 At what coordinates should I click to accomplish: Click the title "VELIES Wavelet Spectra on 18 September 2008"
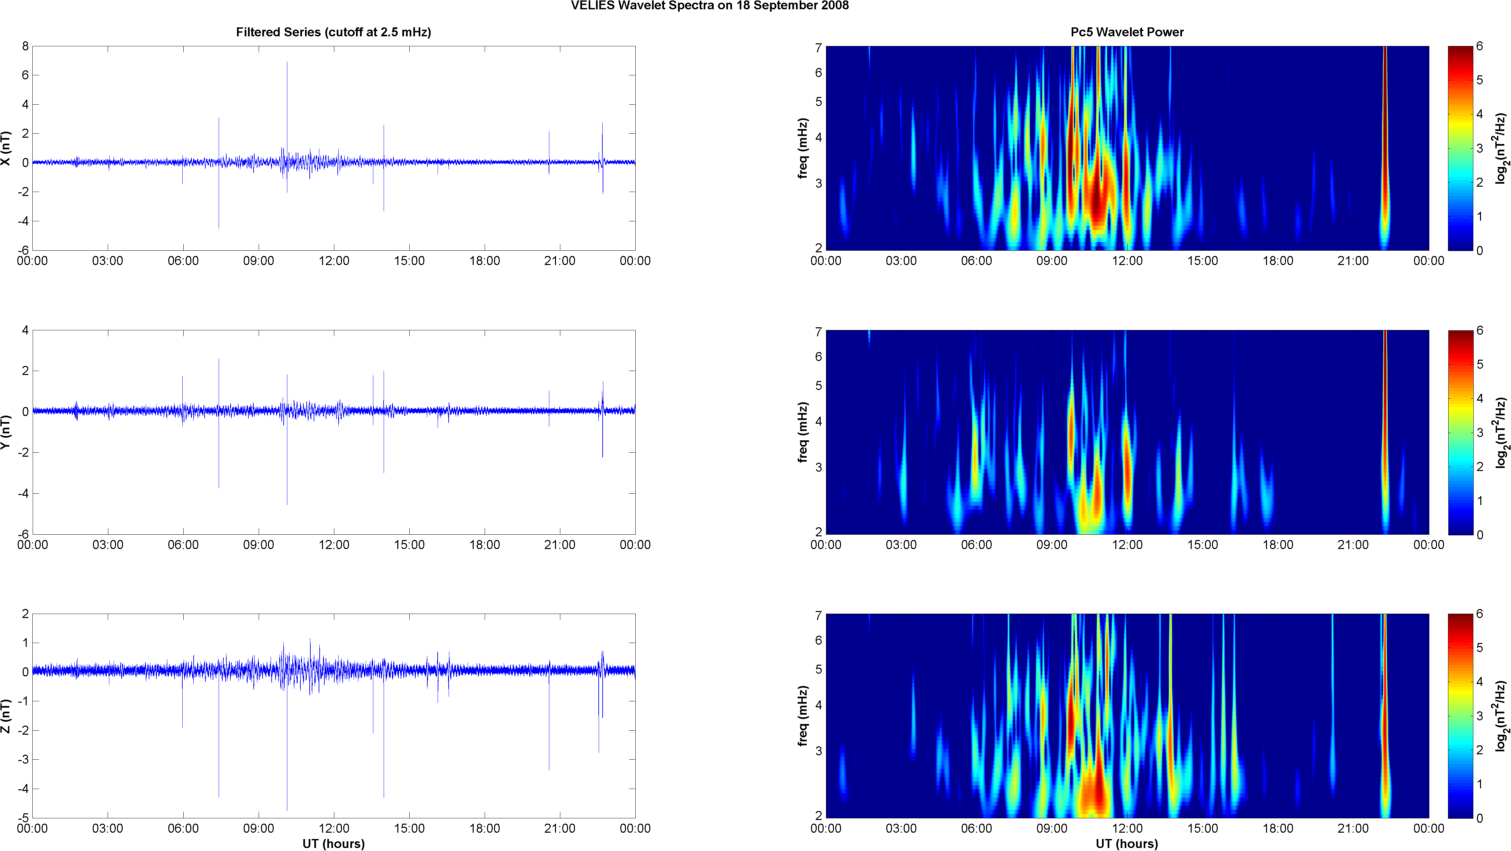[710, 6]
